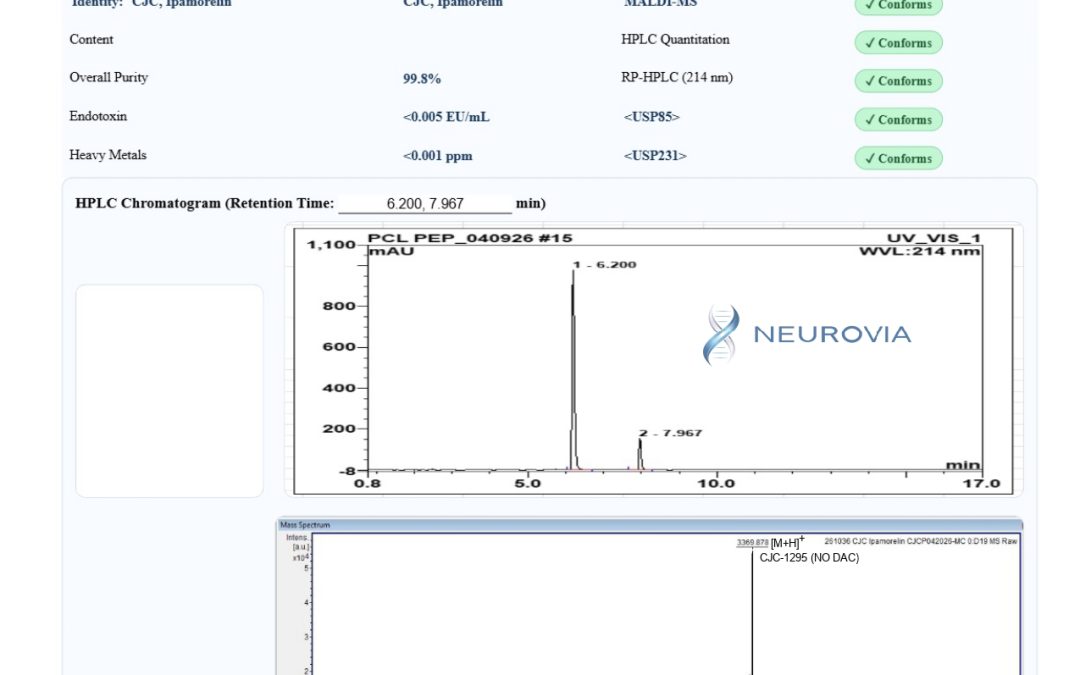
Task: Click the UV_VIS_1 chart label
Action: [933, 238]
